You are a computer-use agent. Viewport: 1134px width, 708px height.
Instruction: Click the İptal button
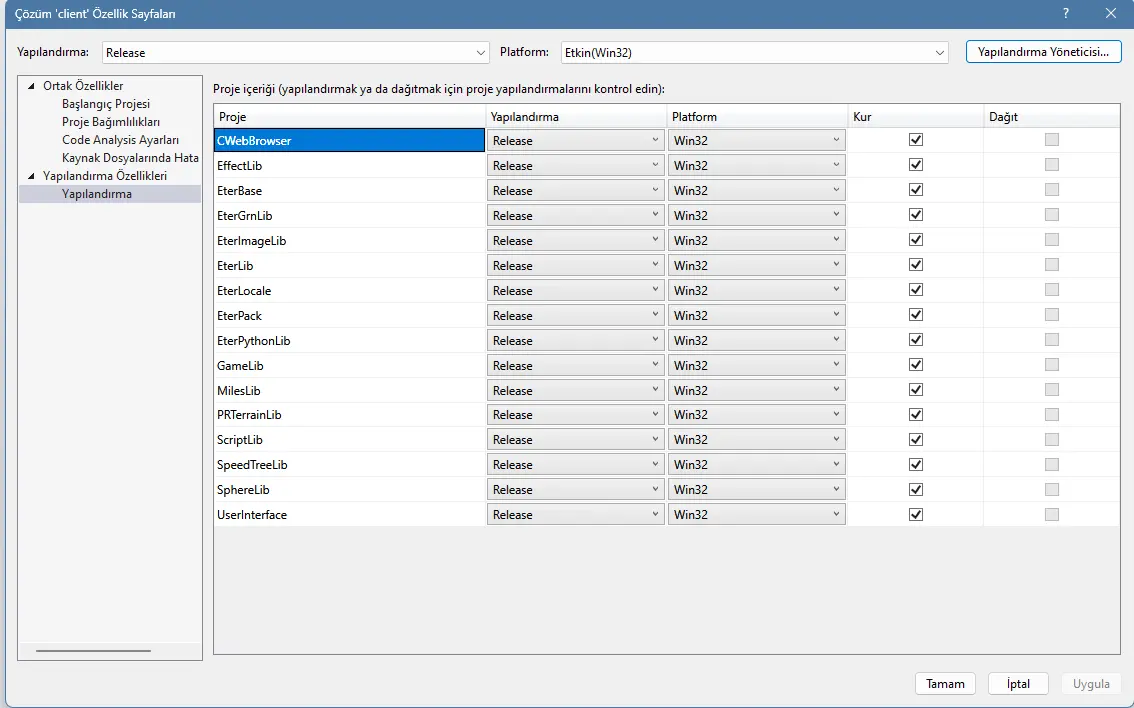[1018, 684]
